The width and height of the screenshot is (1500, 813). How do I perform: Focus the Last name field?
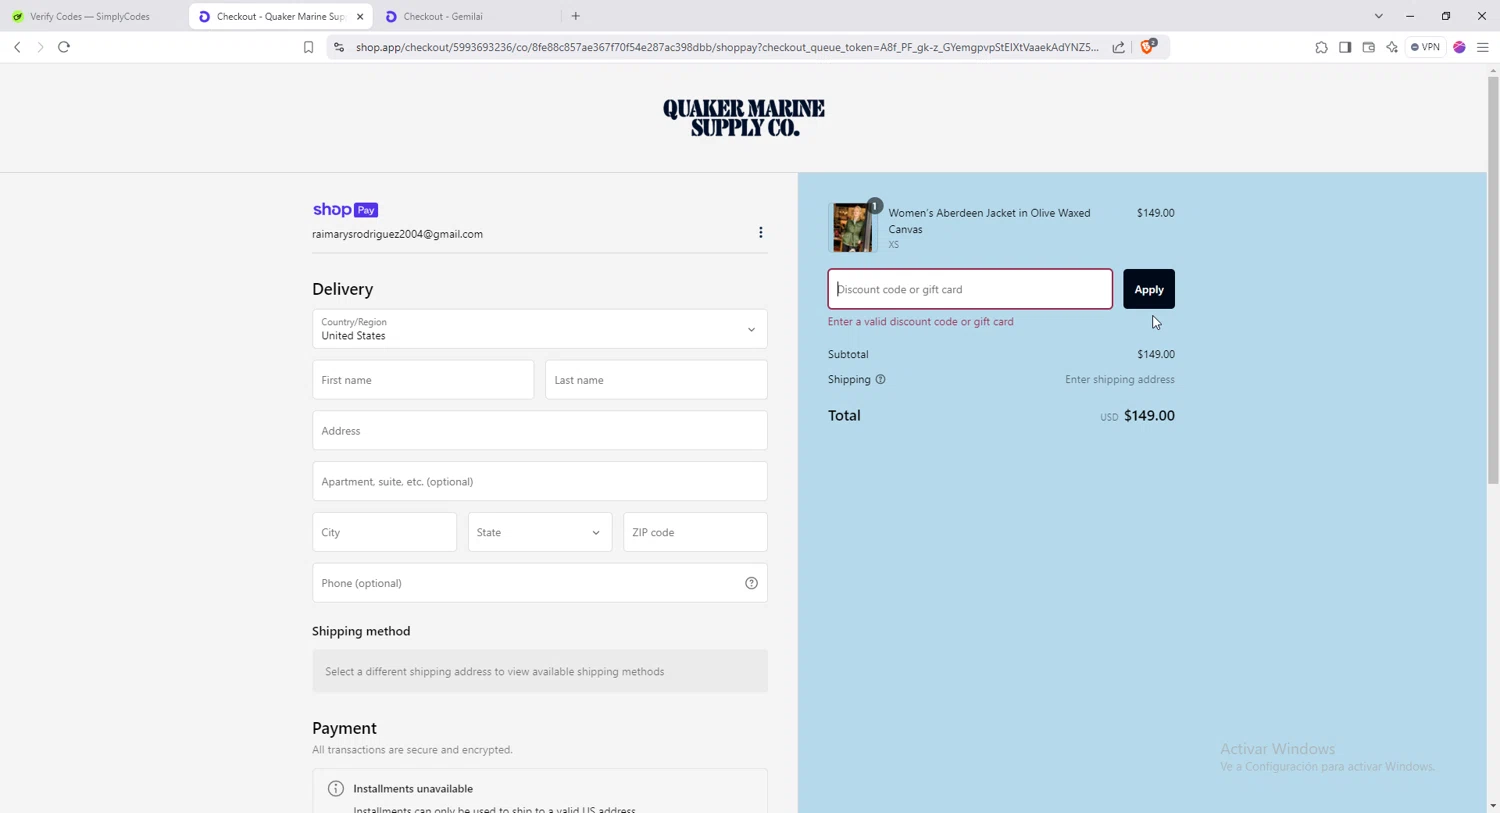coord(656,380)
